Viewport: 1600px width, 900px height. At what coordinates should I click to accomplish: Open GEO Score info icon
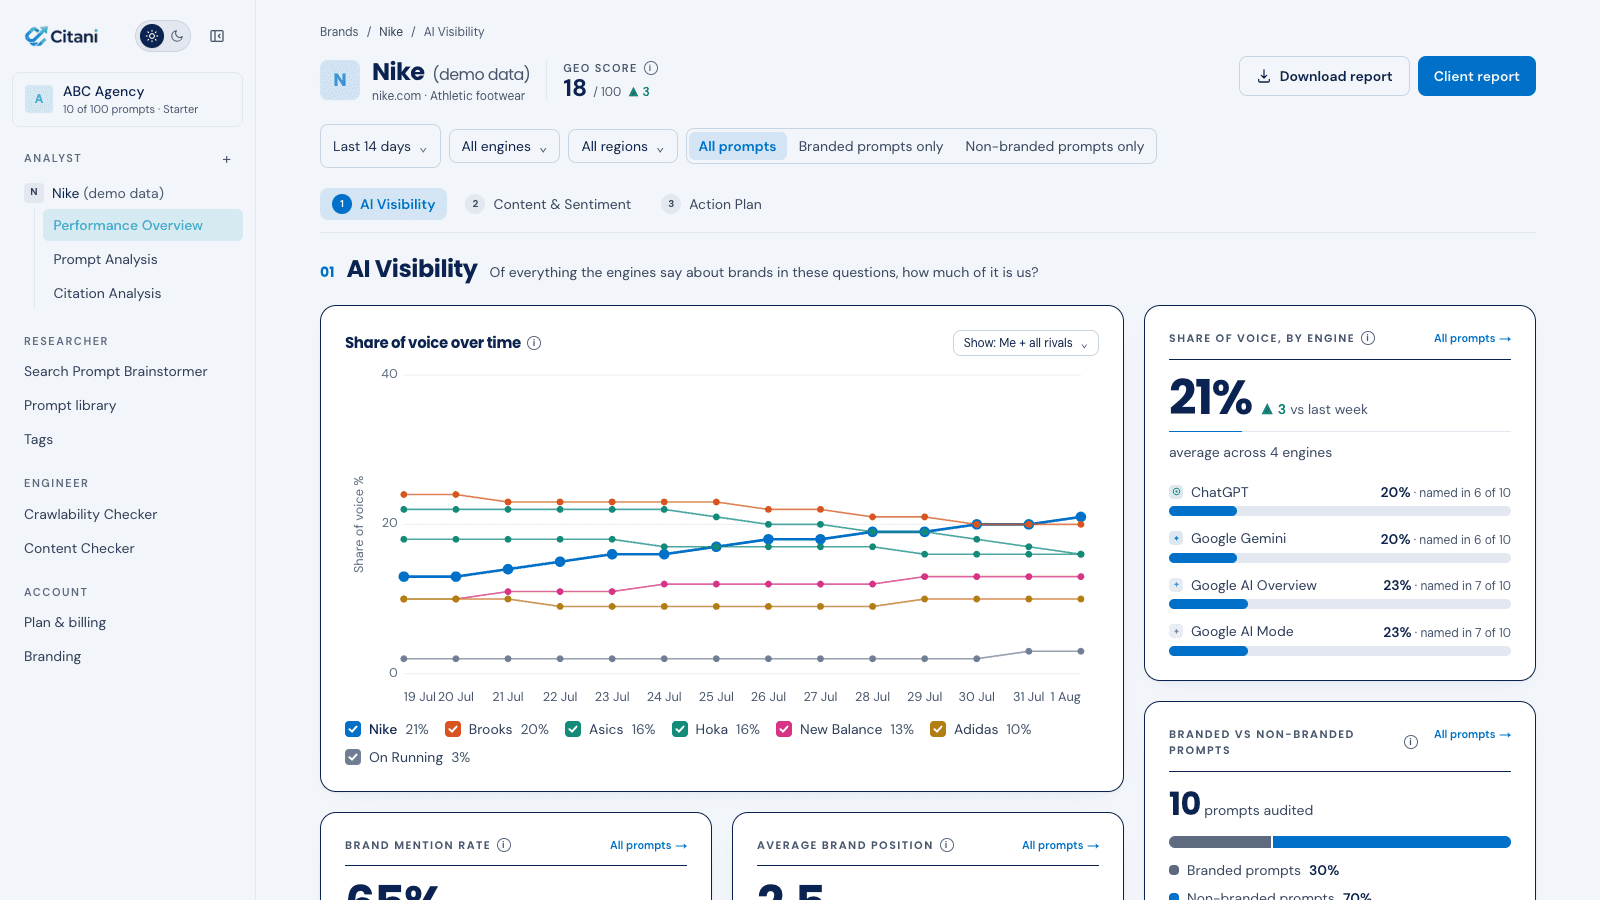651,68
